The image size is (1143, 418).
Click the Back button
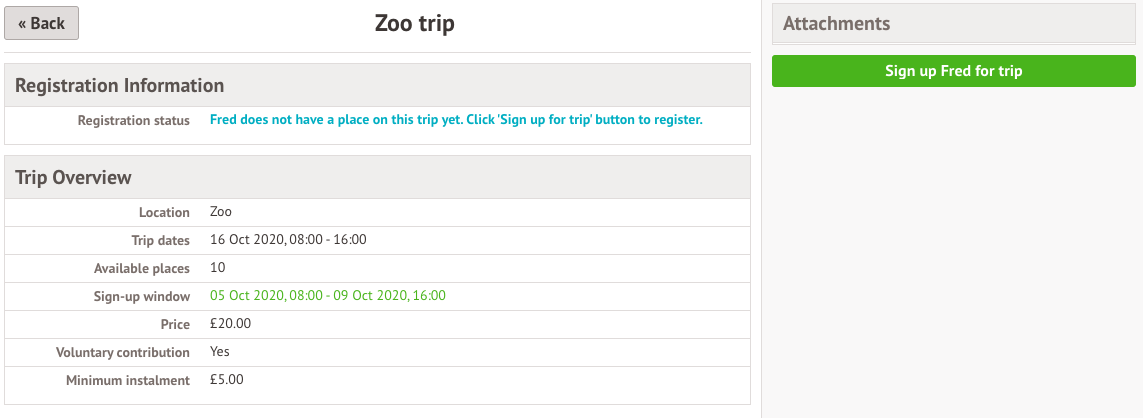click(x=41, y=24)
